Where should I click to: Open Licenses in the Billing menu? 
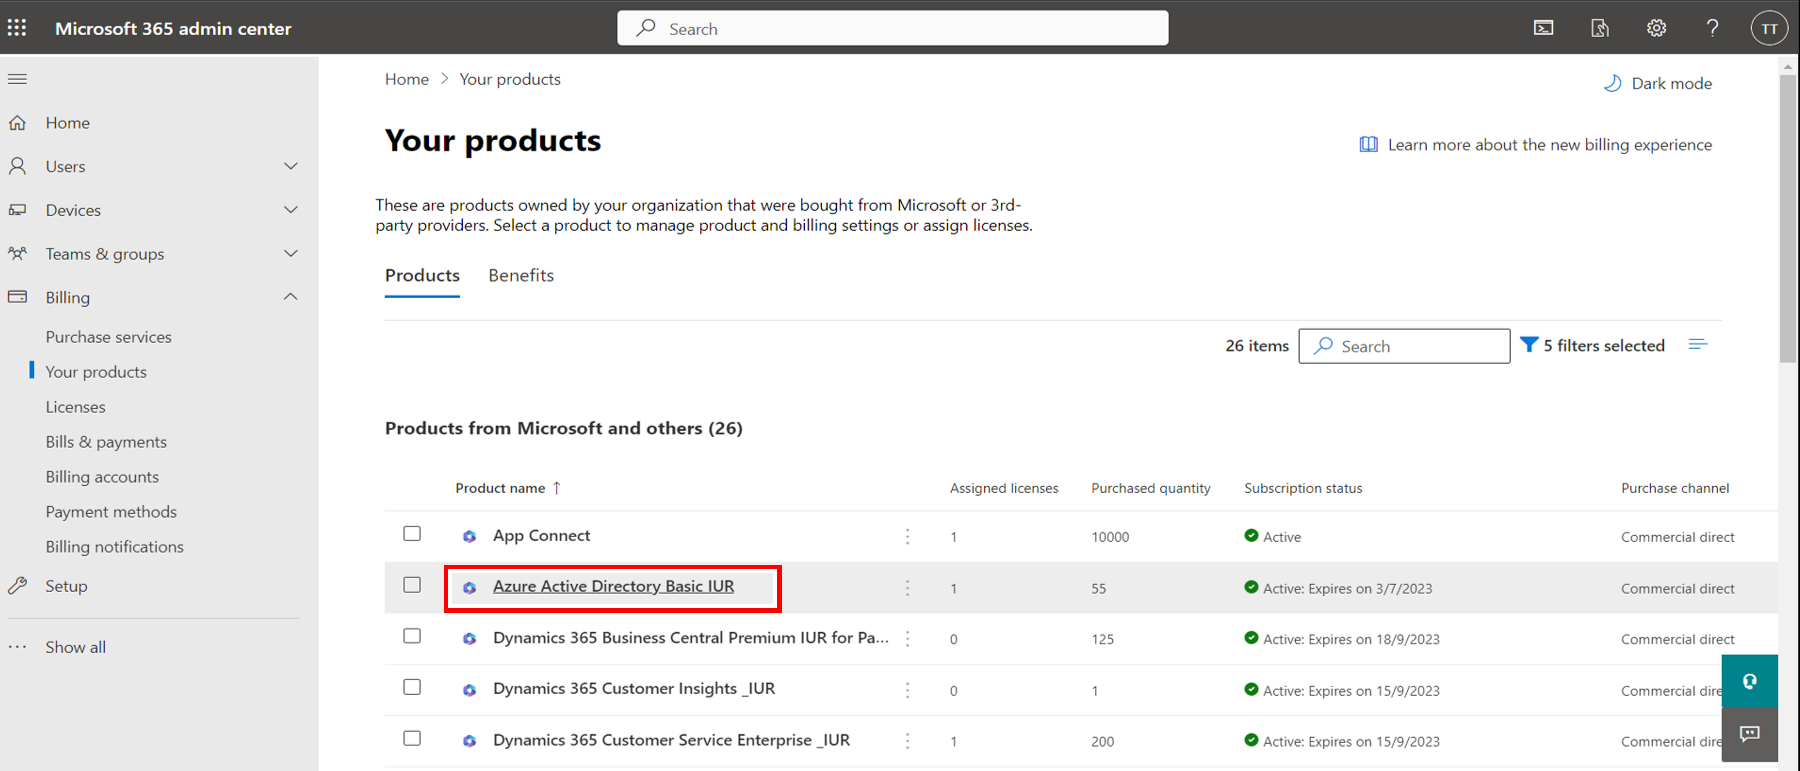tap(75, 407)
